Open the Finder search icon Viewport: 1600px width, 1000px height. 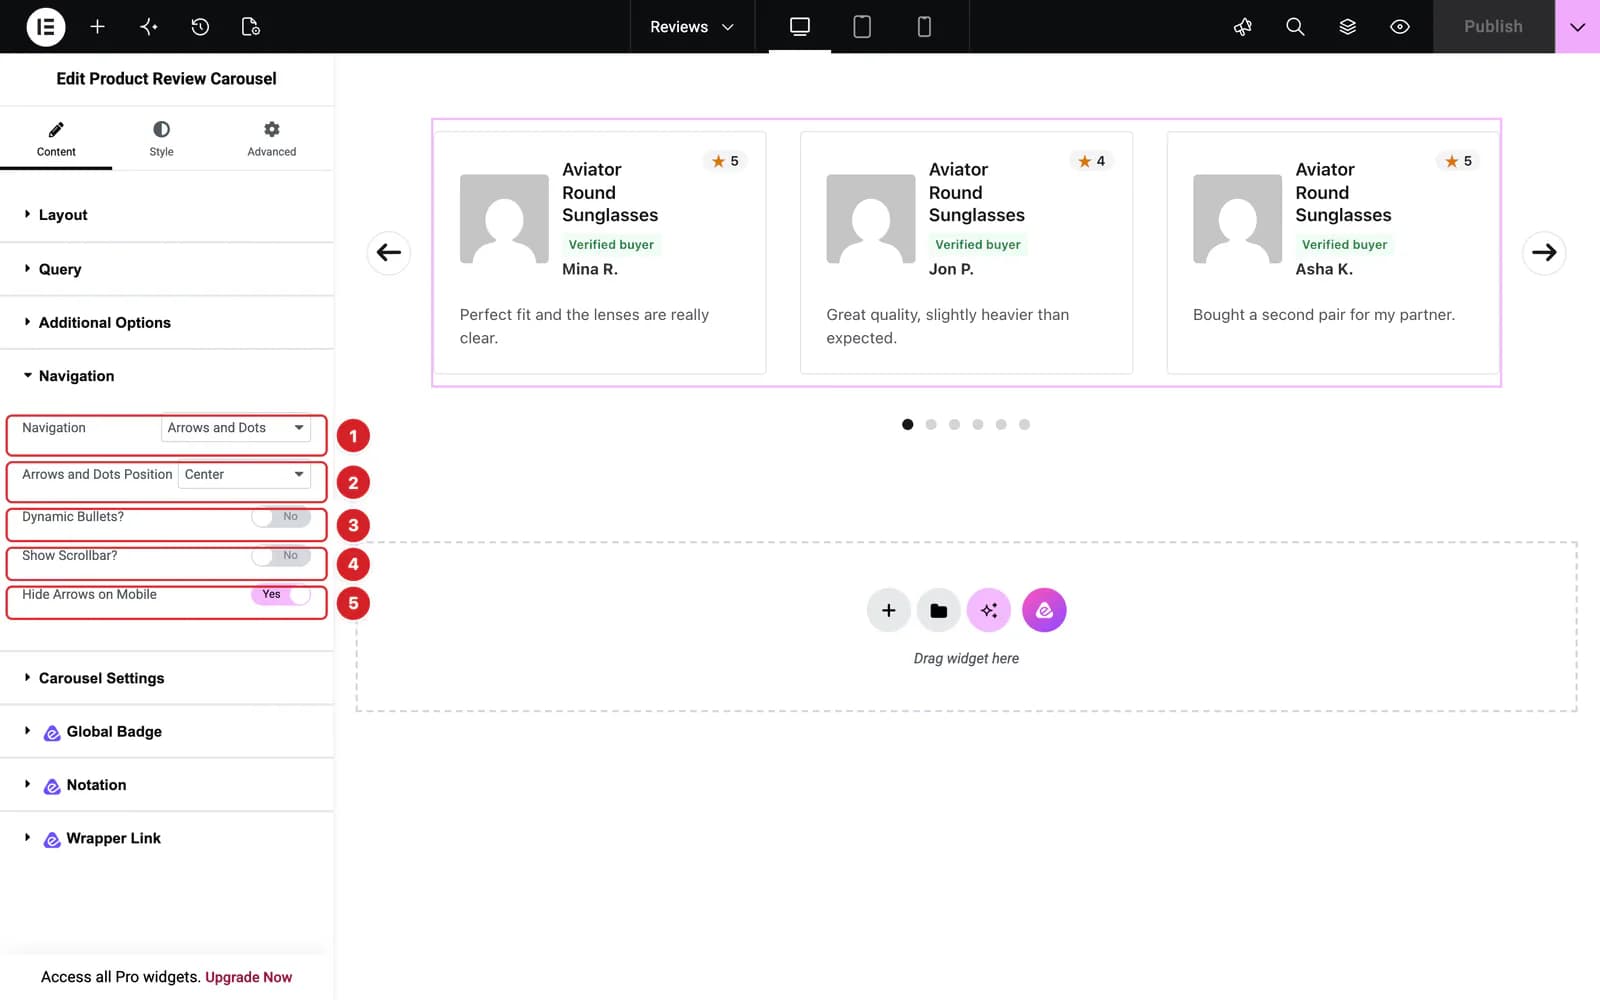coord(1295,27)
